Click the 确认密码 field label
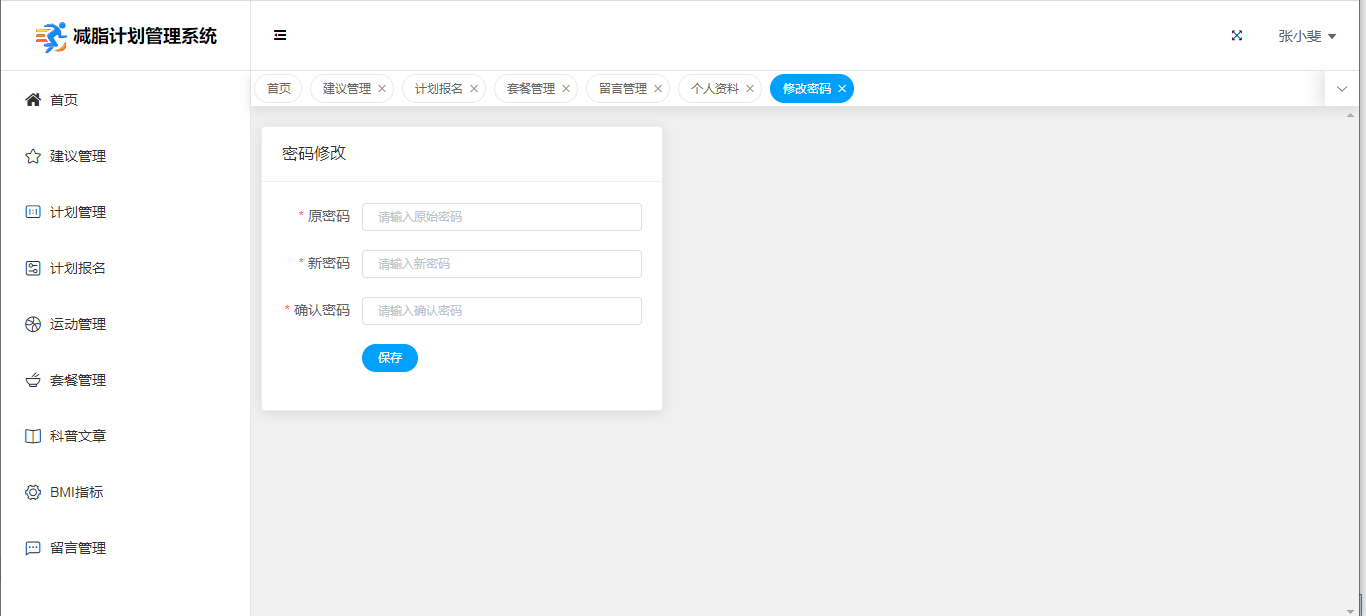 (x=322, y=310)
